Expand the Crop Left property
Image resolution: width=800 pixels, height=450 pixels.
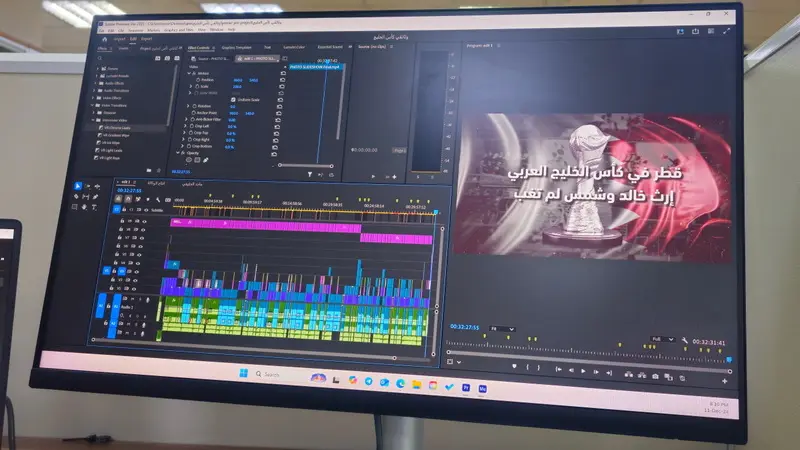click(186, 126)
